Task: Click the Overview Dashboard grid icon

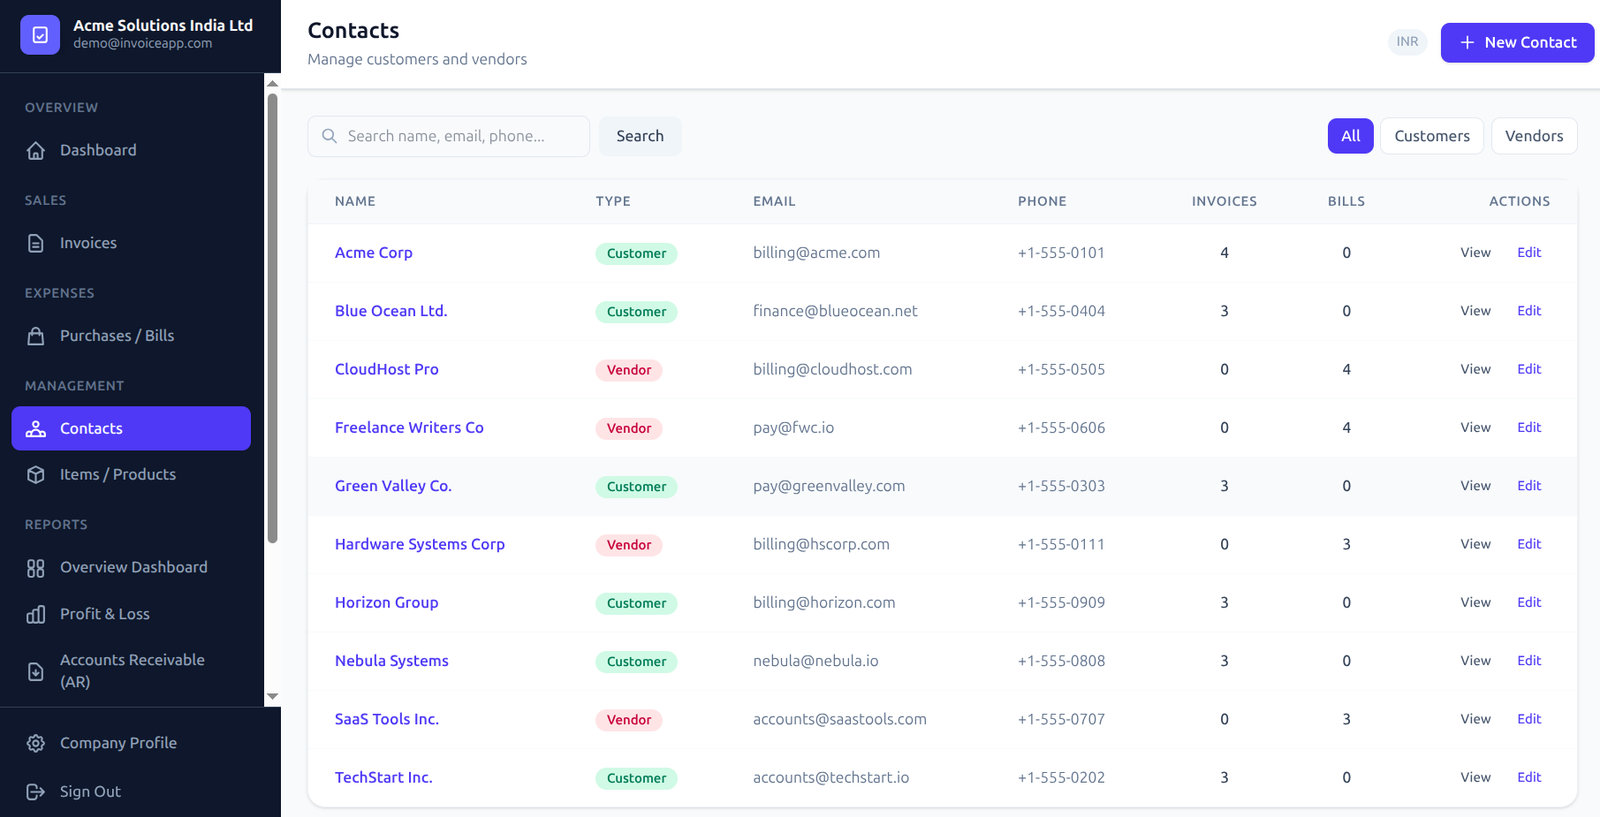Action: (36, 568)
